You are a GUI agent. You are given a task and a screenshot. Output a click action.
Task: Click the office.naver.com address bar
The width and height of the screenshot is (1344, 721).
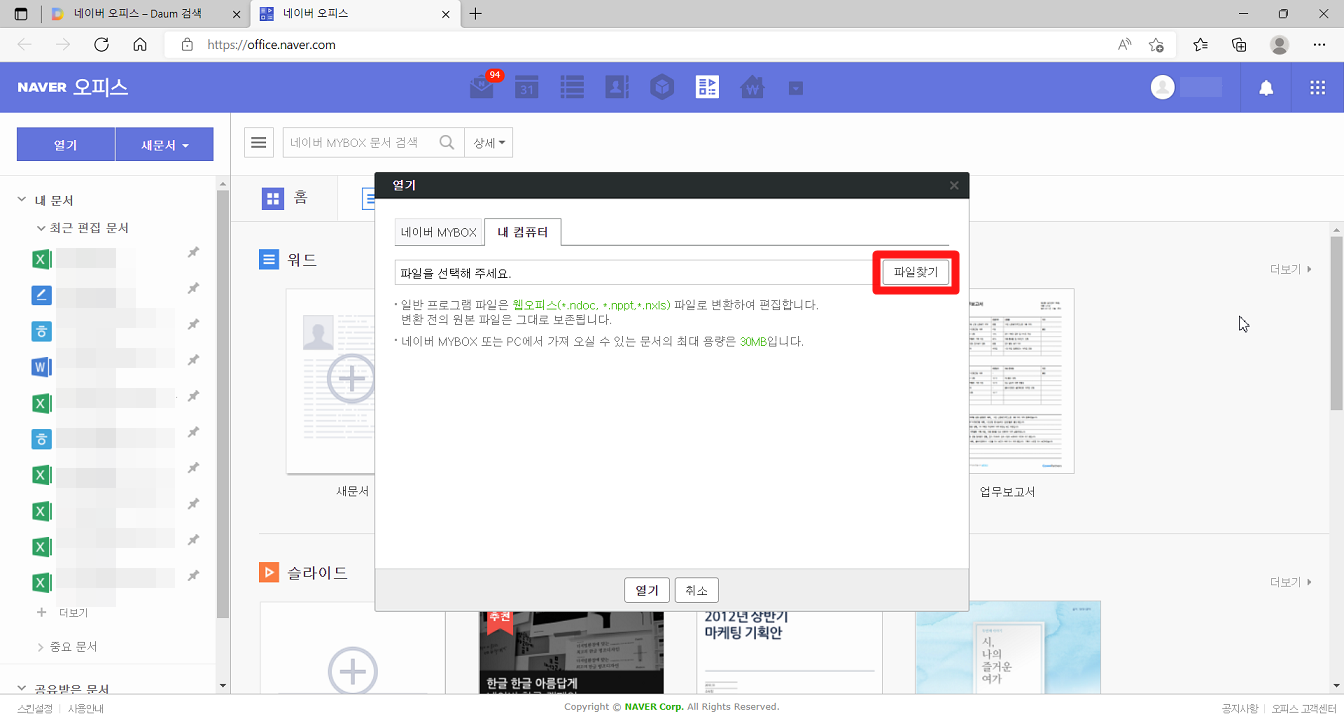click(640, 45)
